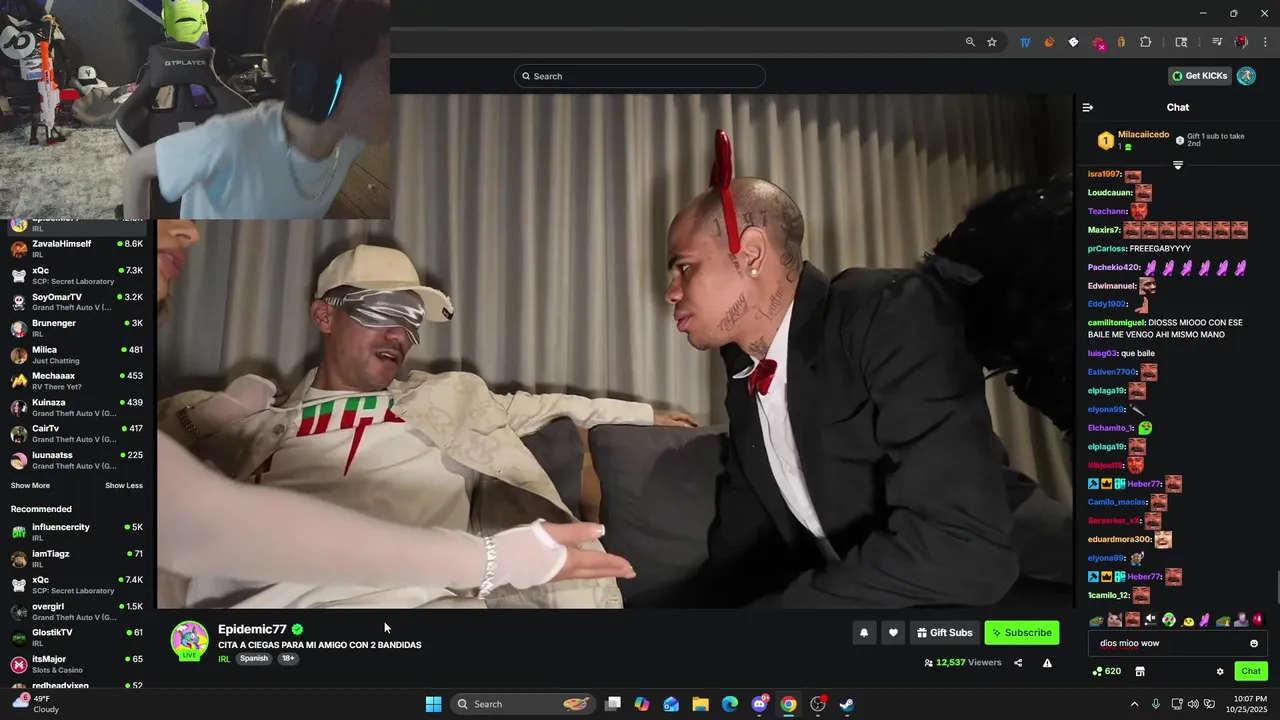Open OBS Studio from the taskbar

click(x=818, y=704)
